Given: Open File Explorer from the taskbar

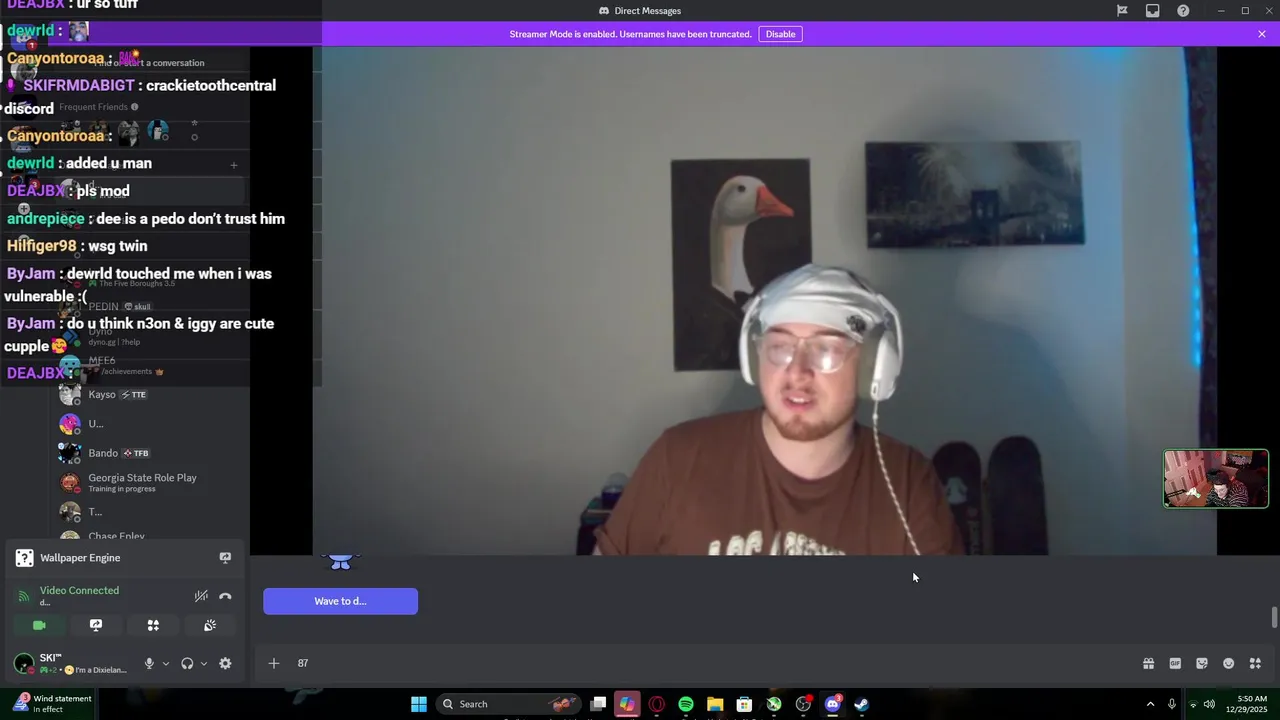Looking at the screenshot, I should click(x=715, y=704).
